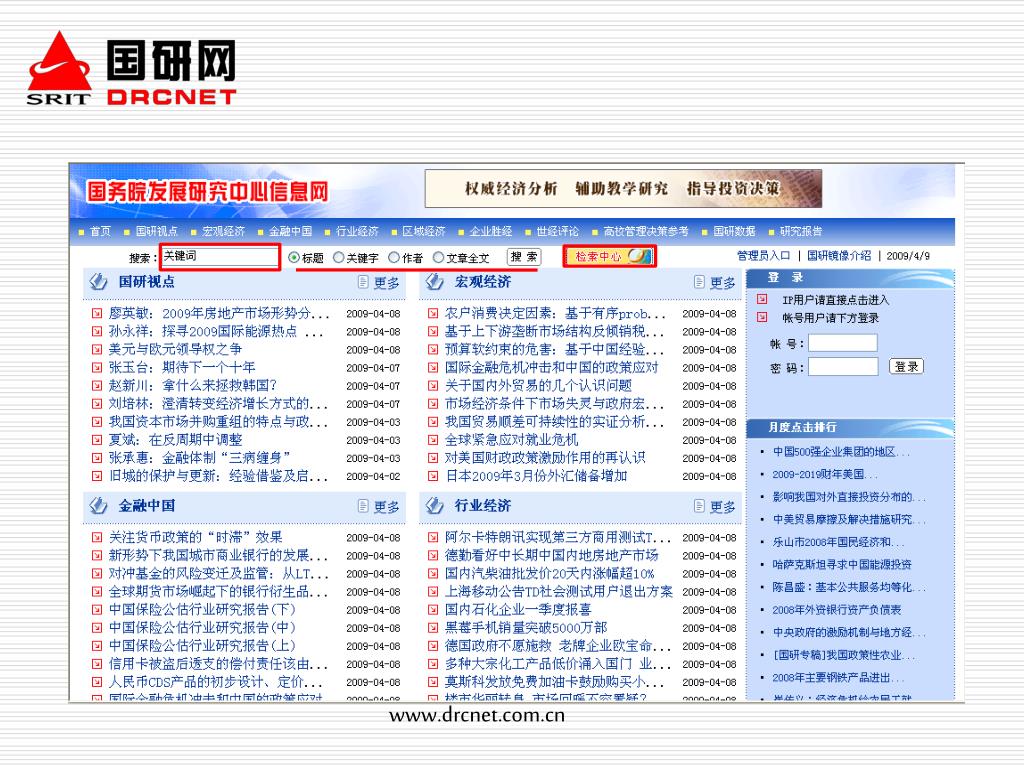Click IP用户请直接点击进入 link
Image resolution: width=1024 pixels, height=768 pixels.
(x=835, y=300)
